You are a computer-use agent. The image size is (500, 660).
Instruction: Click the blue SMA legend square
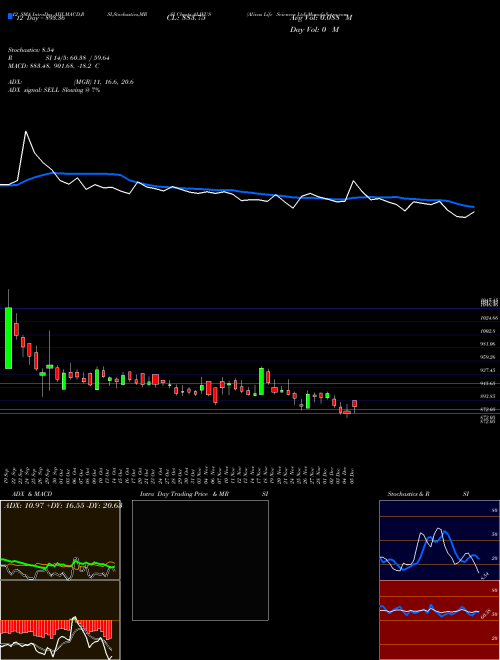[10, 17]
